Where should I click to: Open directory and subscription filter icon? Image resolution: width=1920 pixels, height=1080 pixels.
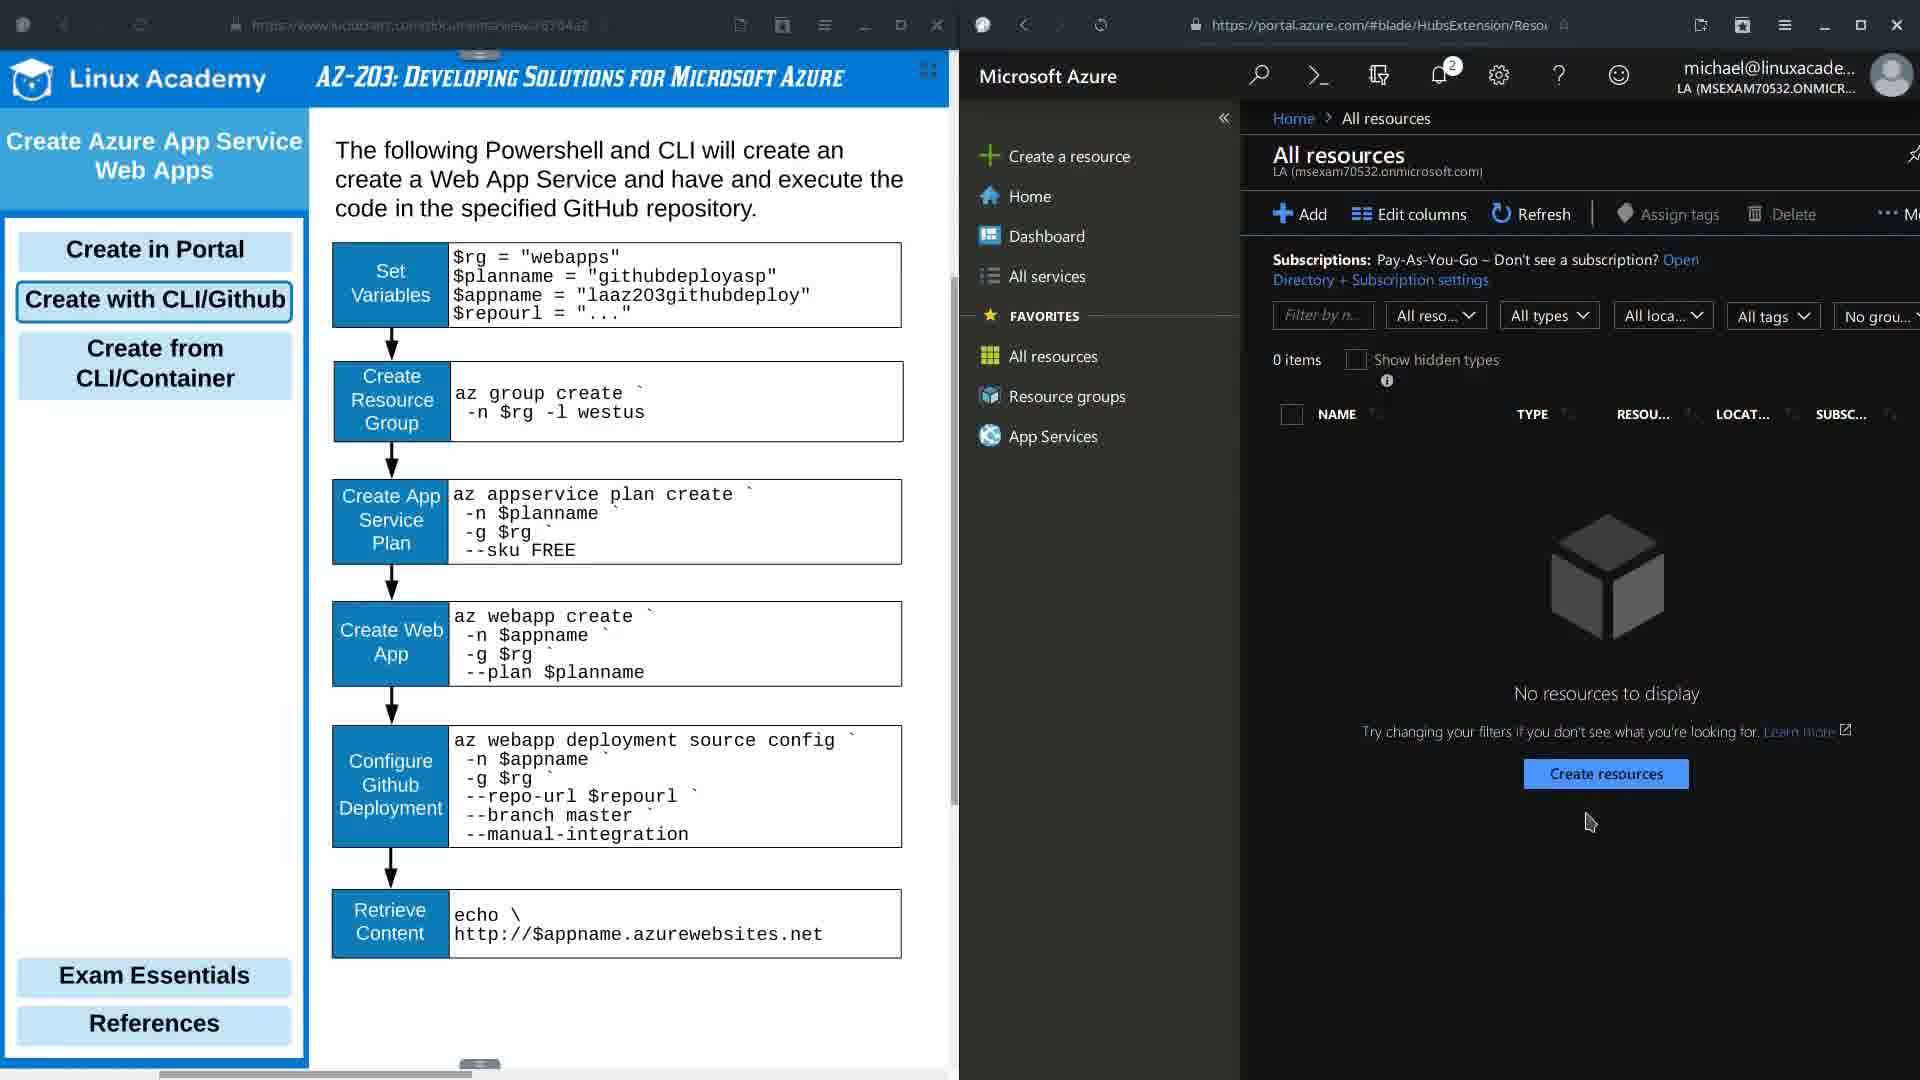[1379, 75]
